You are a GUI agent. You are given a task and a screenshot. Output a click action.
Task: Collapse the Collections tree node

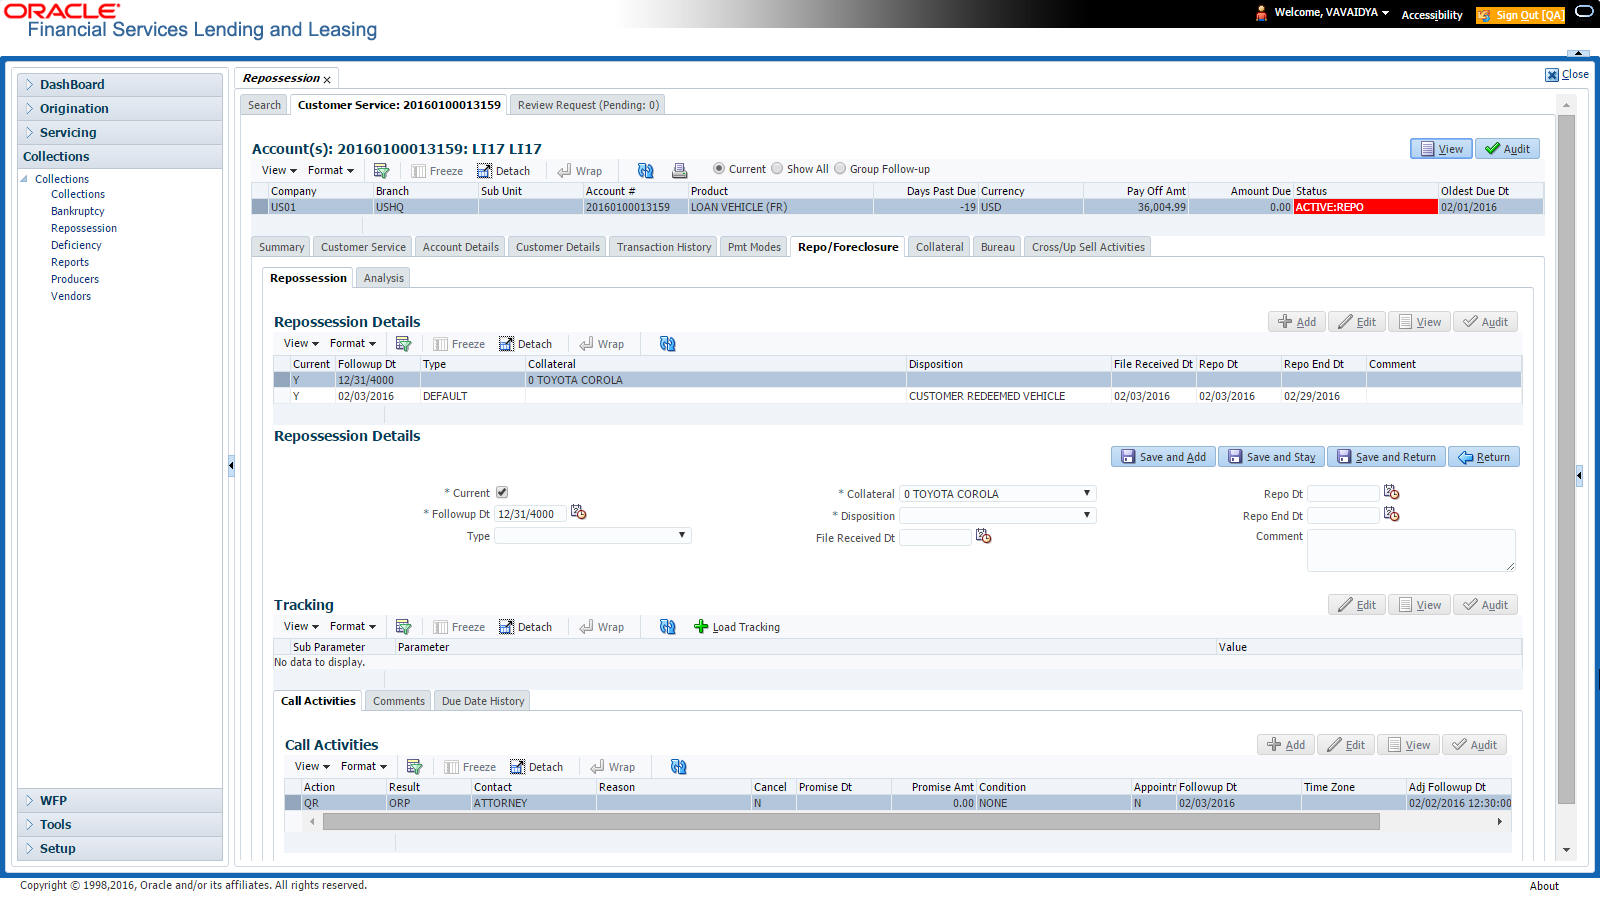[24, 179]
